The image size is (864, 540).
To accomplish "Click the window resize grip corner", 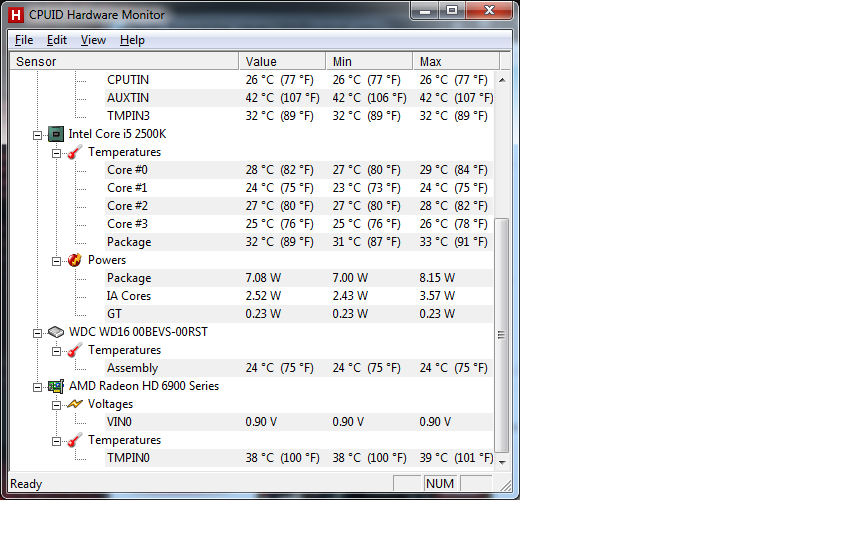I will tap(505, 485).
